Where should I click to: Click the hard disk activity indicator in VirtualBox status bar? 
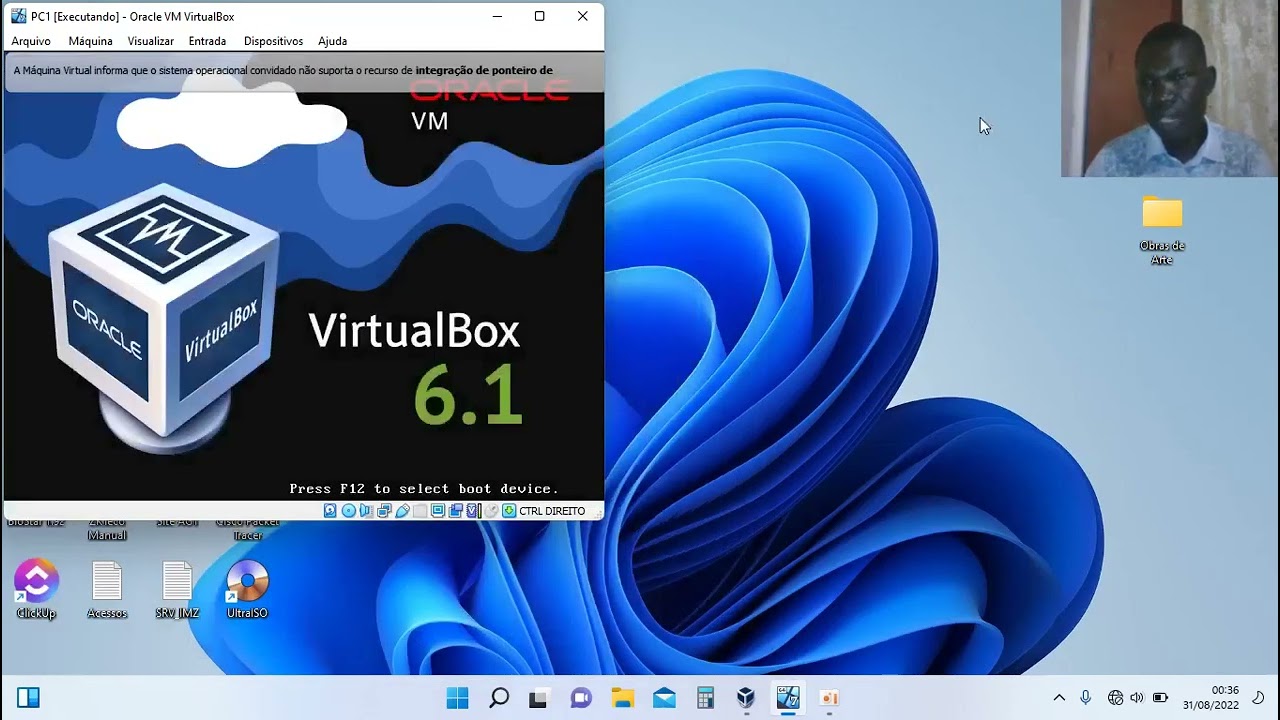click(330, 511)
